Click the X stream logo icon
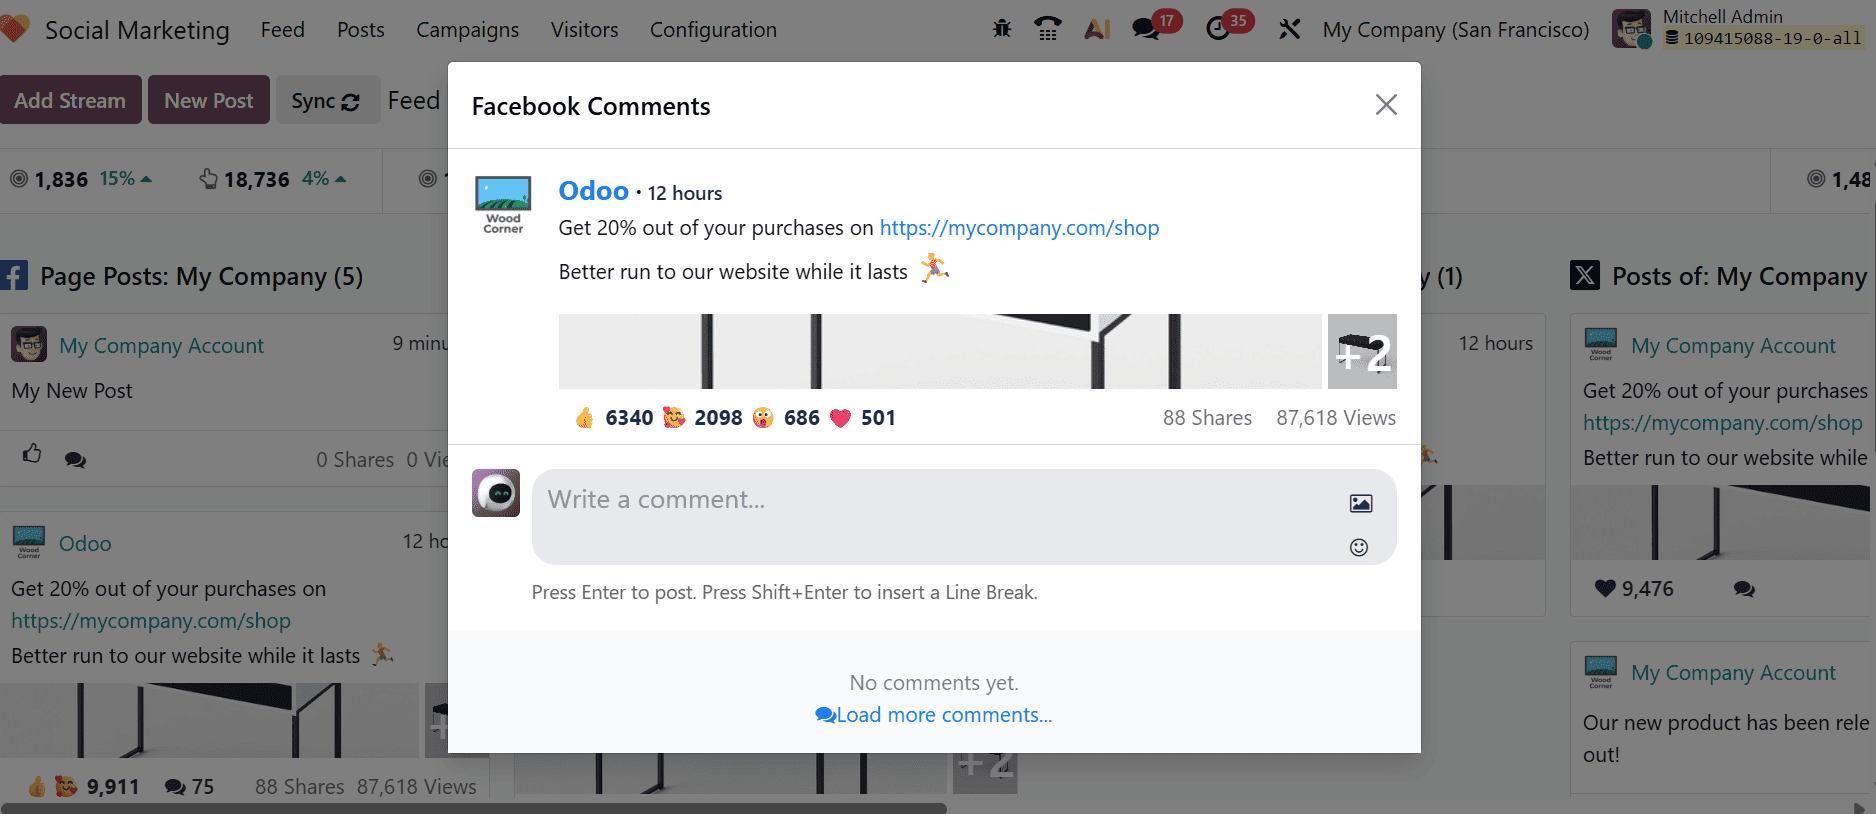The width and height of the screenshot is (1876, 814). click(x=1585, y=275)
